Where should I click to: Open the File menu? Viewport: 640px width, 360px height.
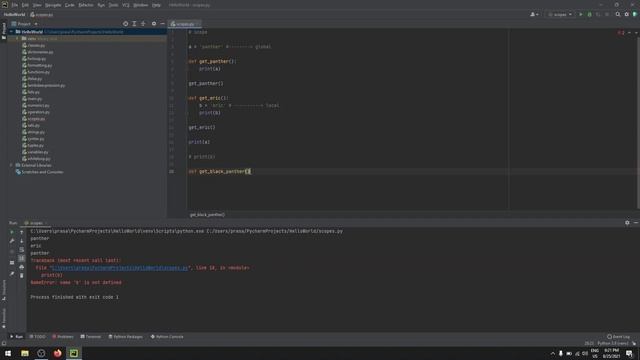[x=15, y=5]
